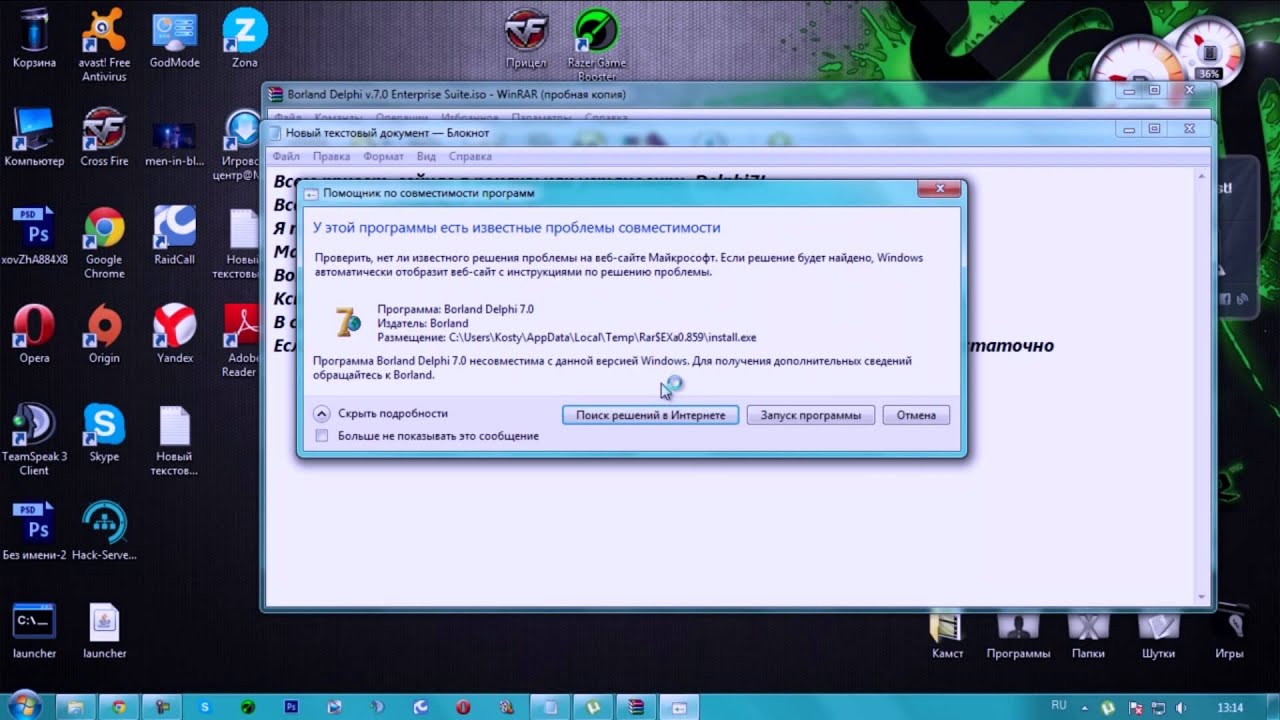Click the Windows Start button

(x=24, y=706)
